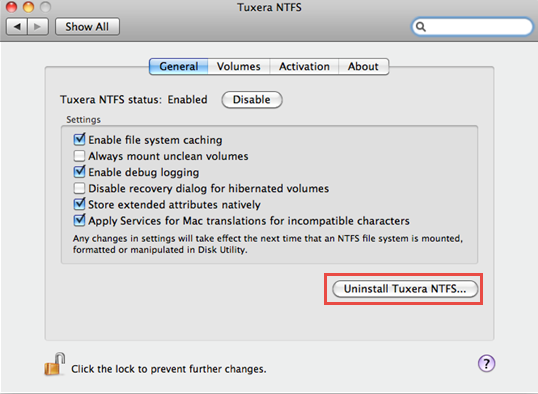Select the About tab
538x394 pixels.
(x=363, y=66)
